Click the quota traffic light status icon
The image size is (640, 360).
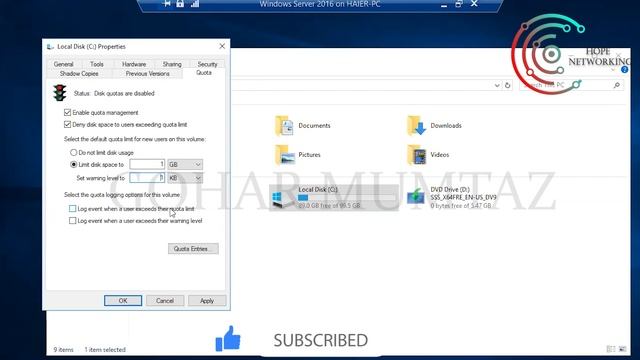coord(60,93)
